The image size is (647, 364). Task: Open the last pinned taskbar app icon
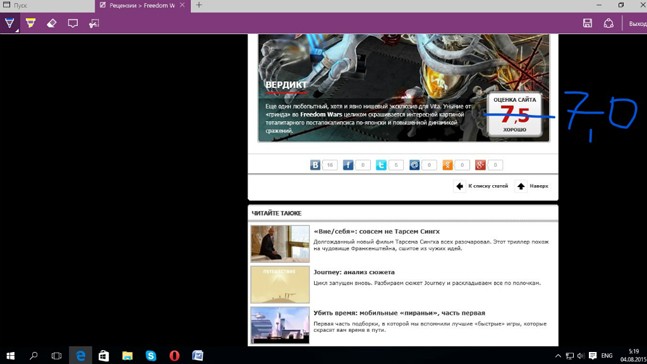click(x=198, y=355)
